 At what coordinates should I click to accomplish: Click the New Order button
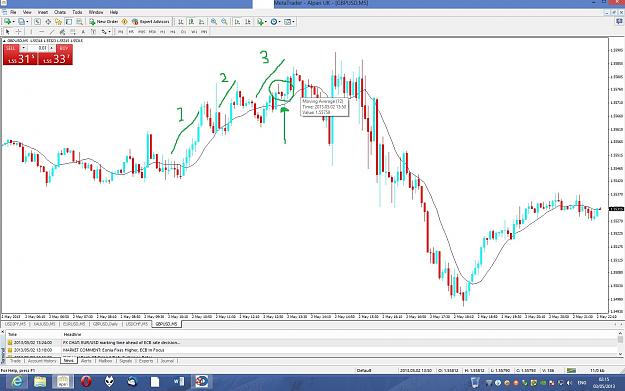[103, 22]
